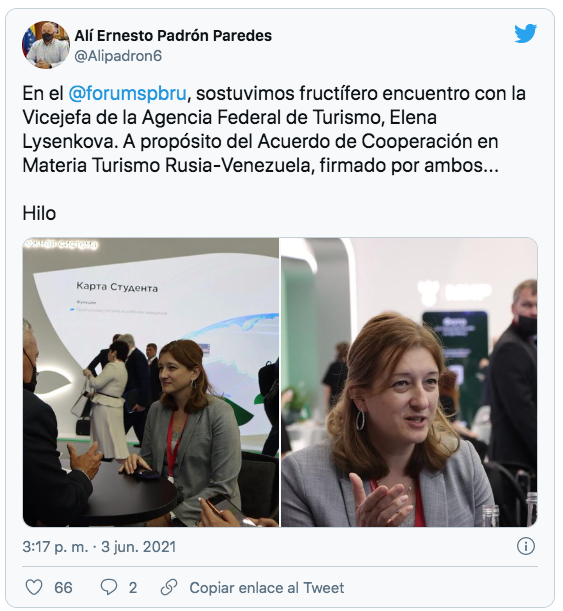The height and width of the screenshot is (611, 563).
Task: Open the @Alipadron6 handle
Action: pos(118,56)
